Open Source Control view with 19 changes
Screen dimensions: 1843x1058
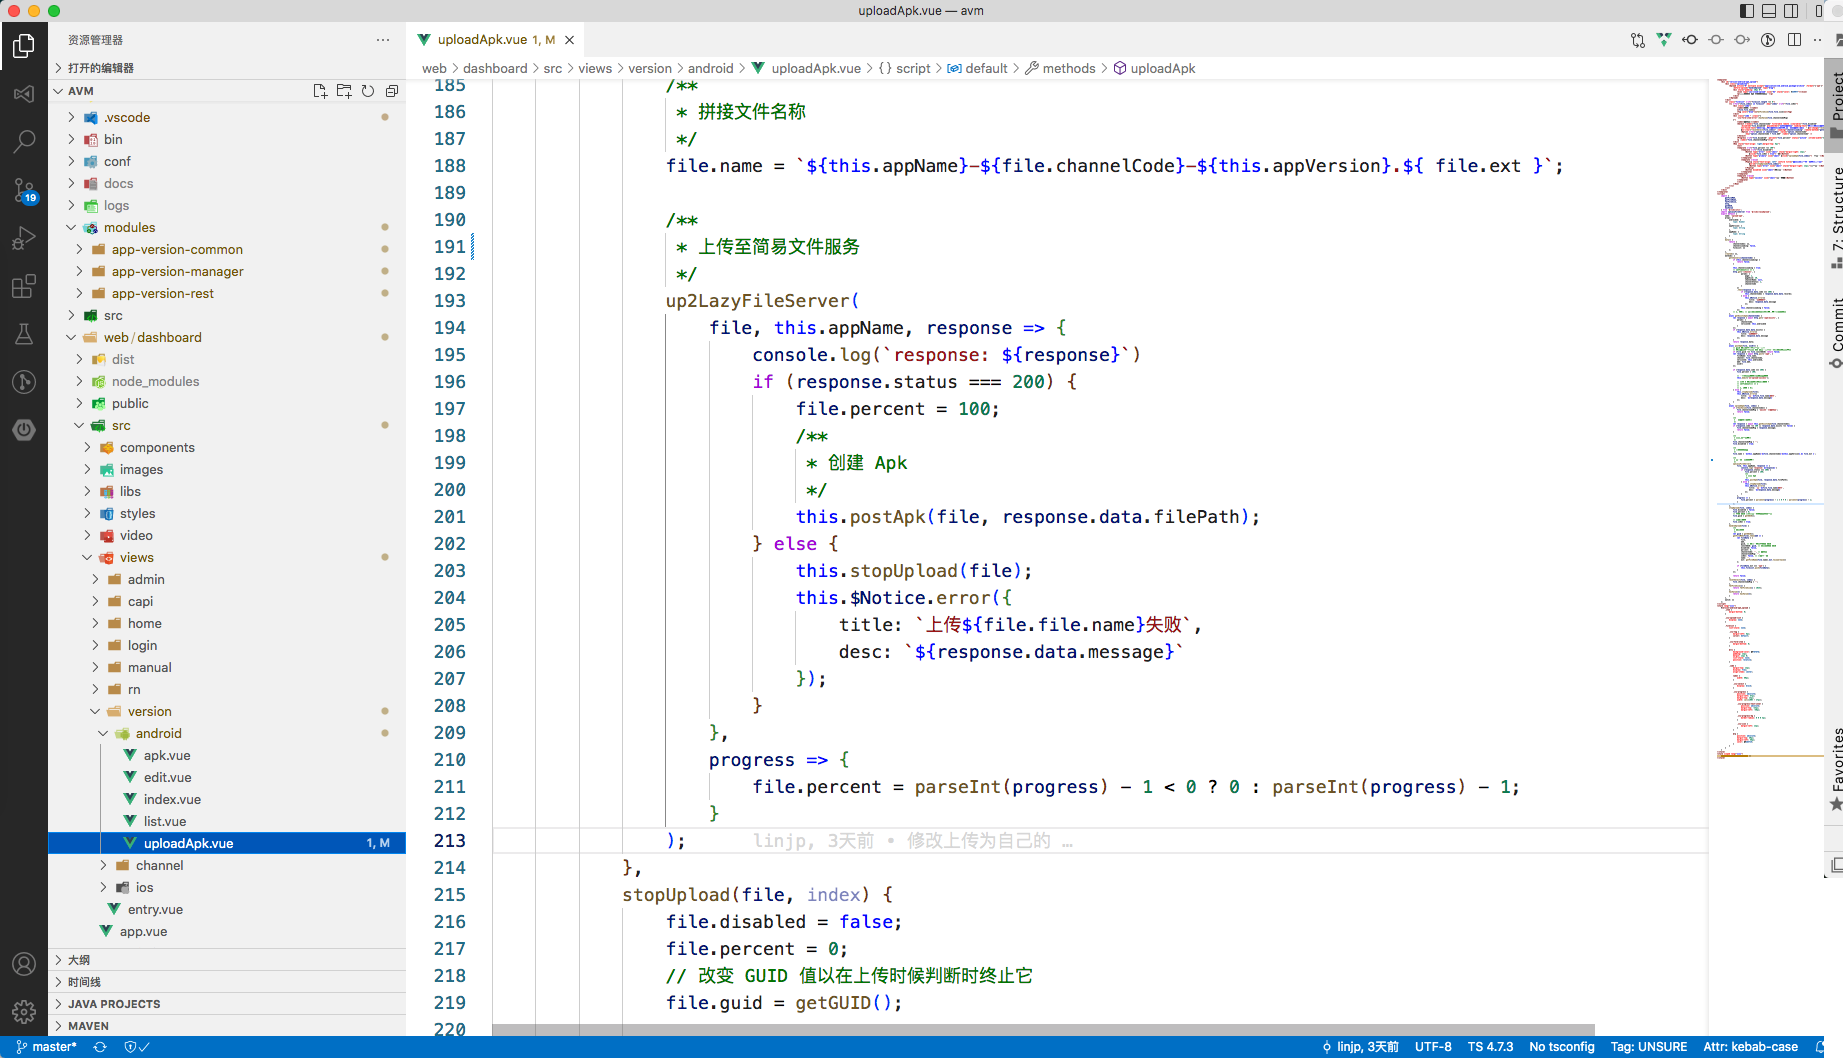(x=24, y=190)
